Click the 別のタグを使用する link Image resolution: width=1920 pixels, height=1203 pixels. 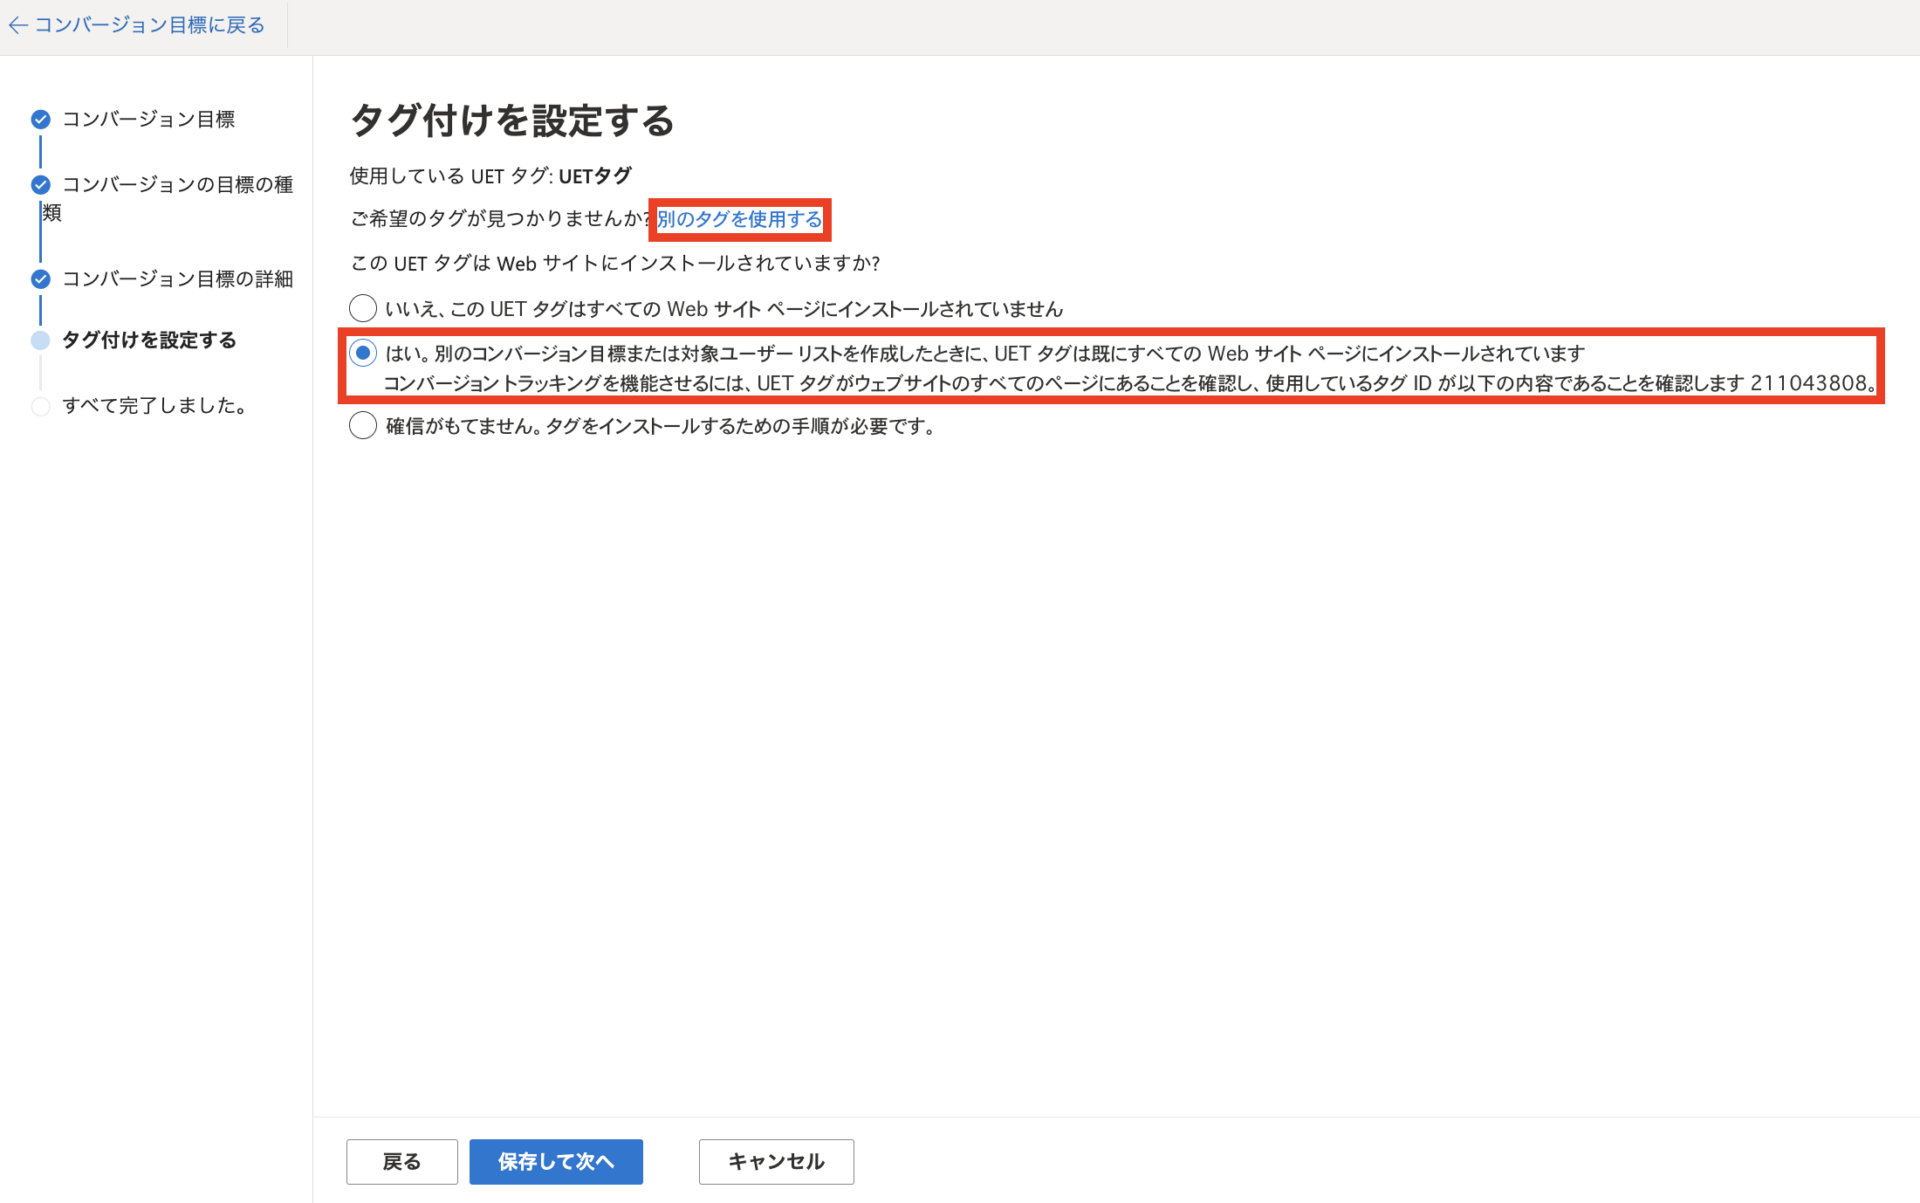[x=739, y=219]
